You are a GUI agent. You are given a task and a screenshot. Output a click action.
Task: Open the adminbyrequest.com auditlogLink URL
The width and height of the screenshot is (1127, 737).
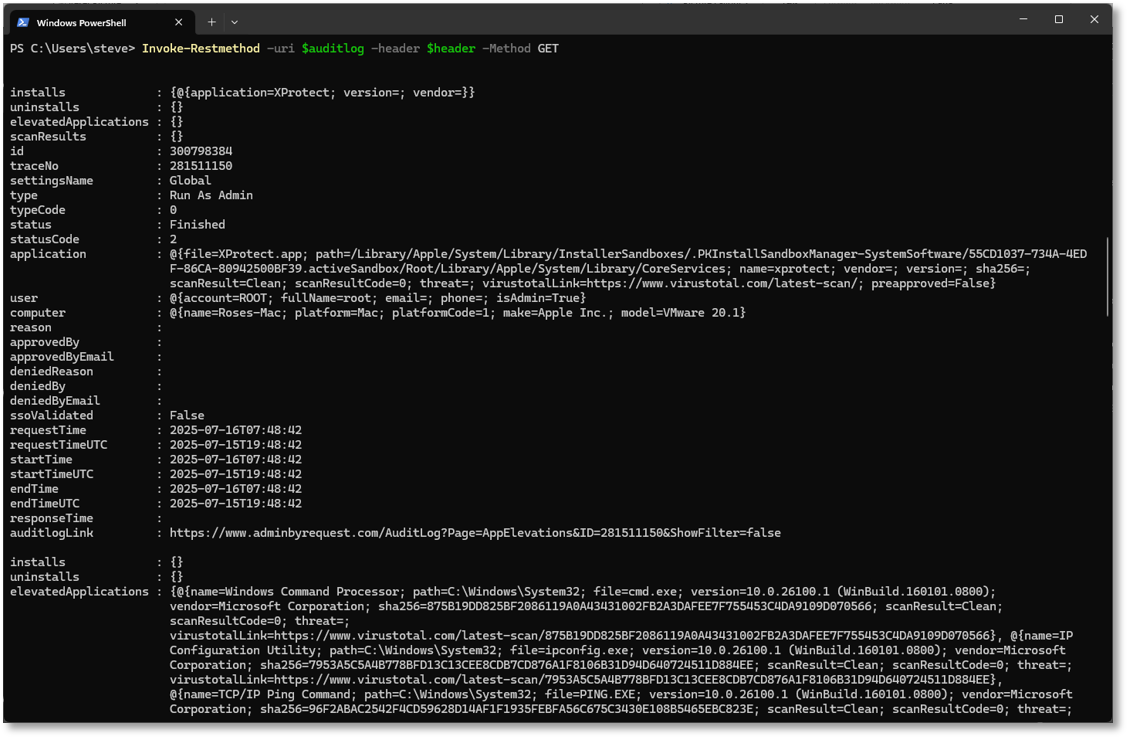click(475, 533)
